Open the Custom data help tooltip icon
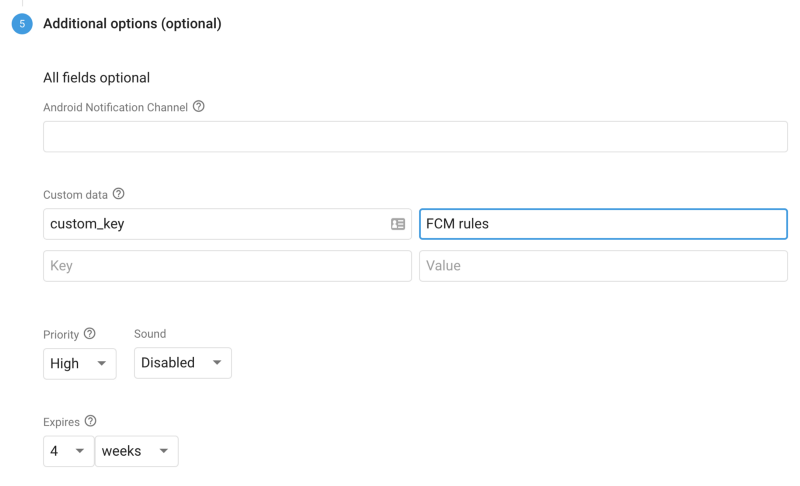The width and height of the screenshot is (800, 486). click(118, 194)
